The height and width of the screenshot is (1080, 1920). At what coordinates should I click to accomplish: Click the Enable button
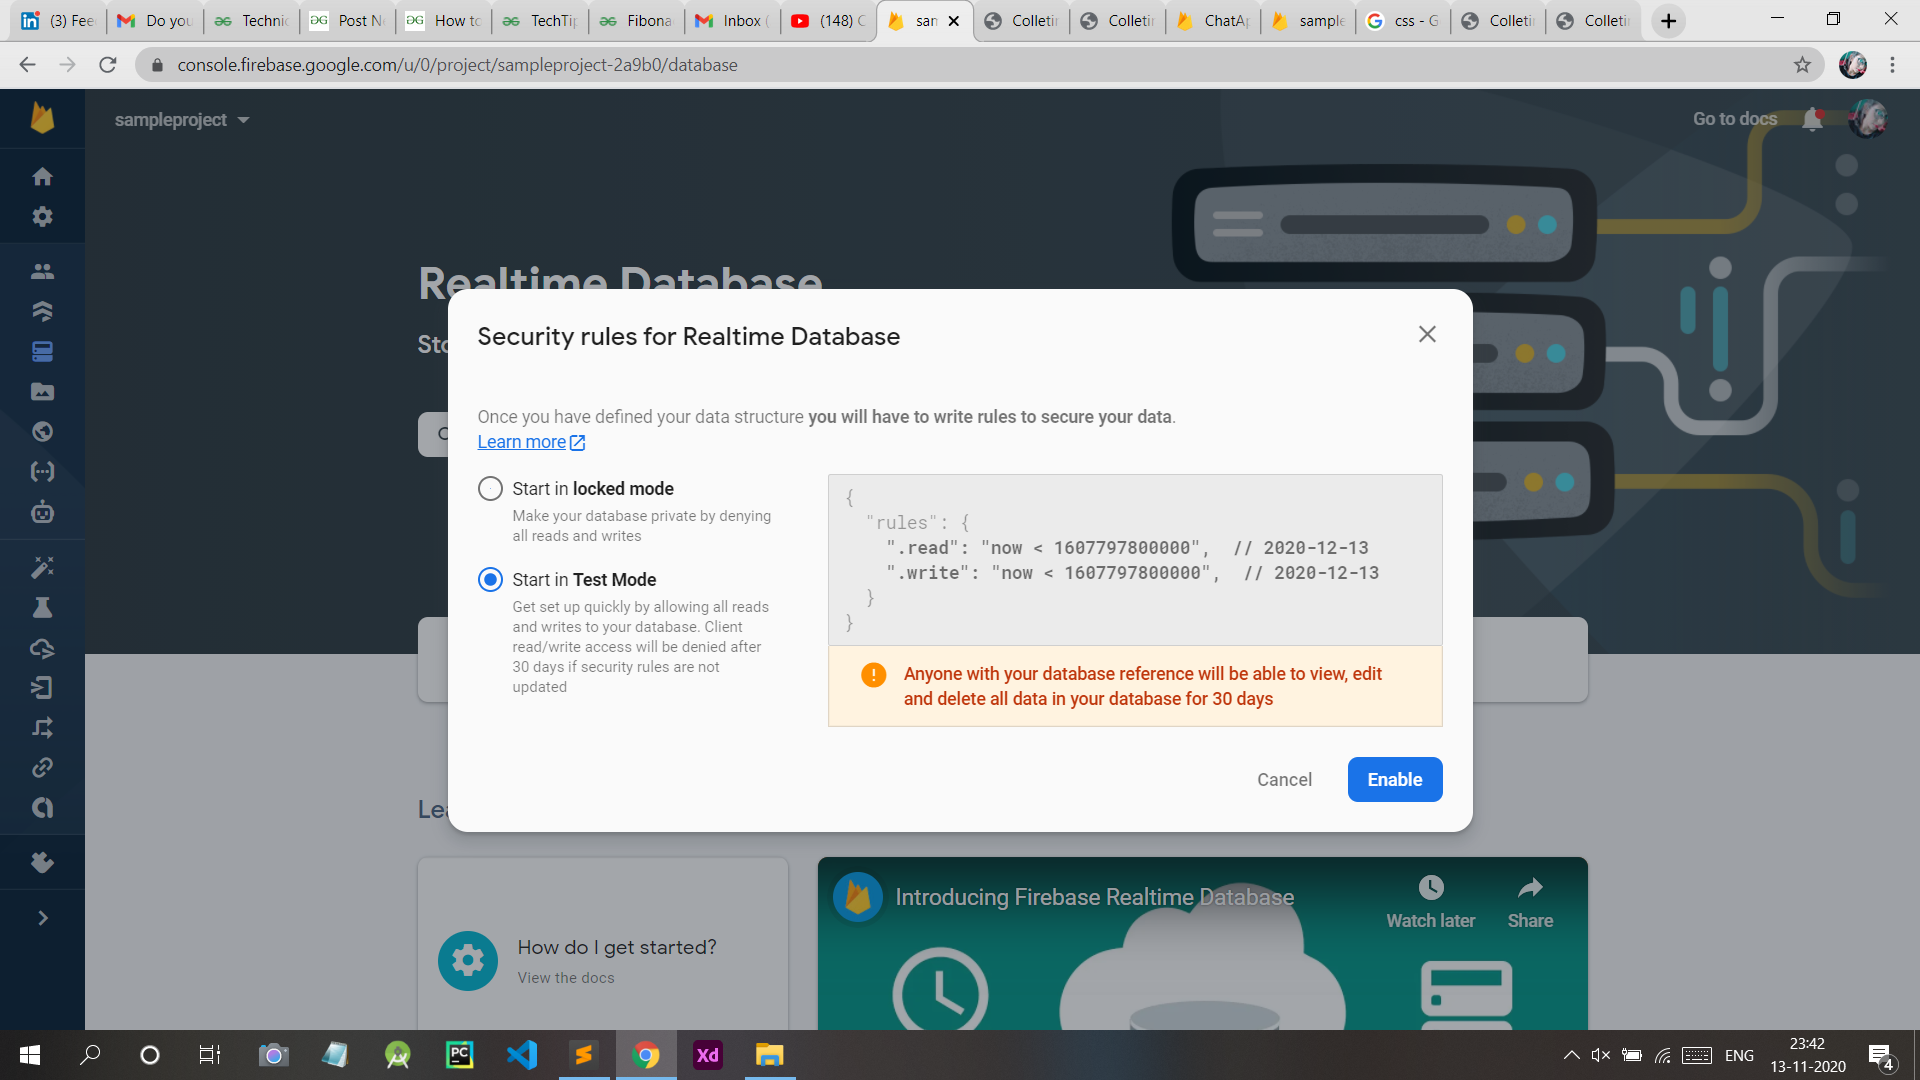tap(1395, 779)
